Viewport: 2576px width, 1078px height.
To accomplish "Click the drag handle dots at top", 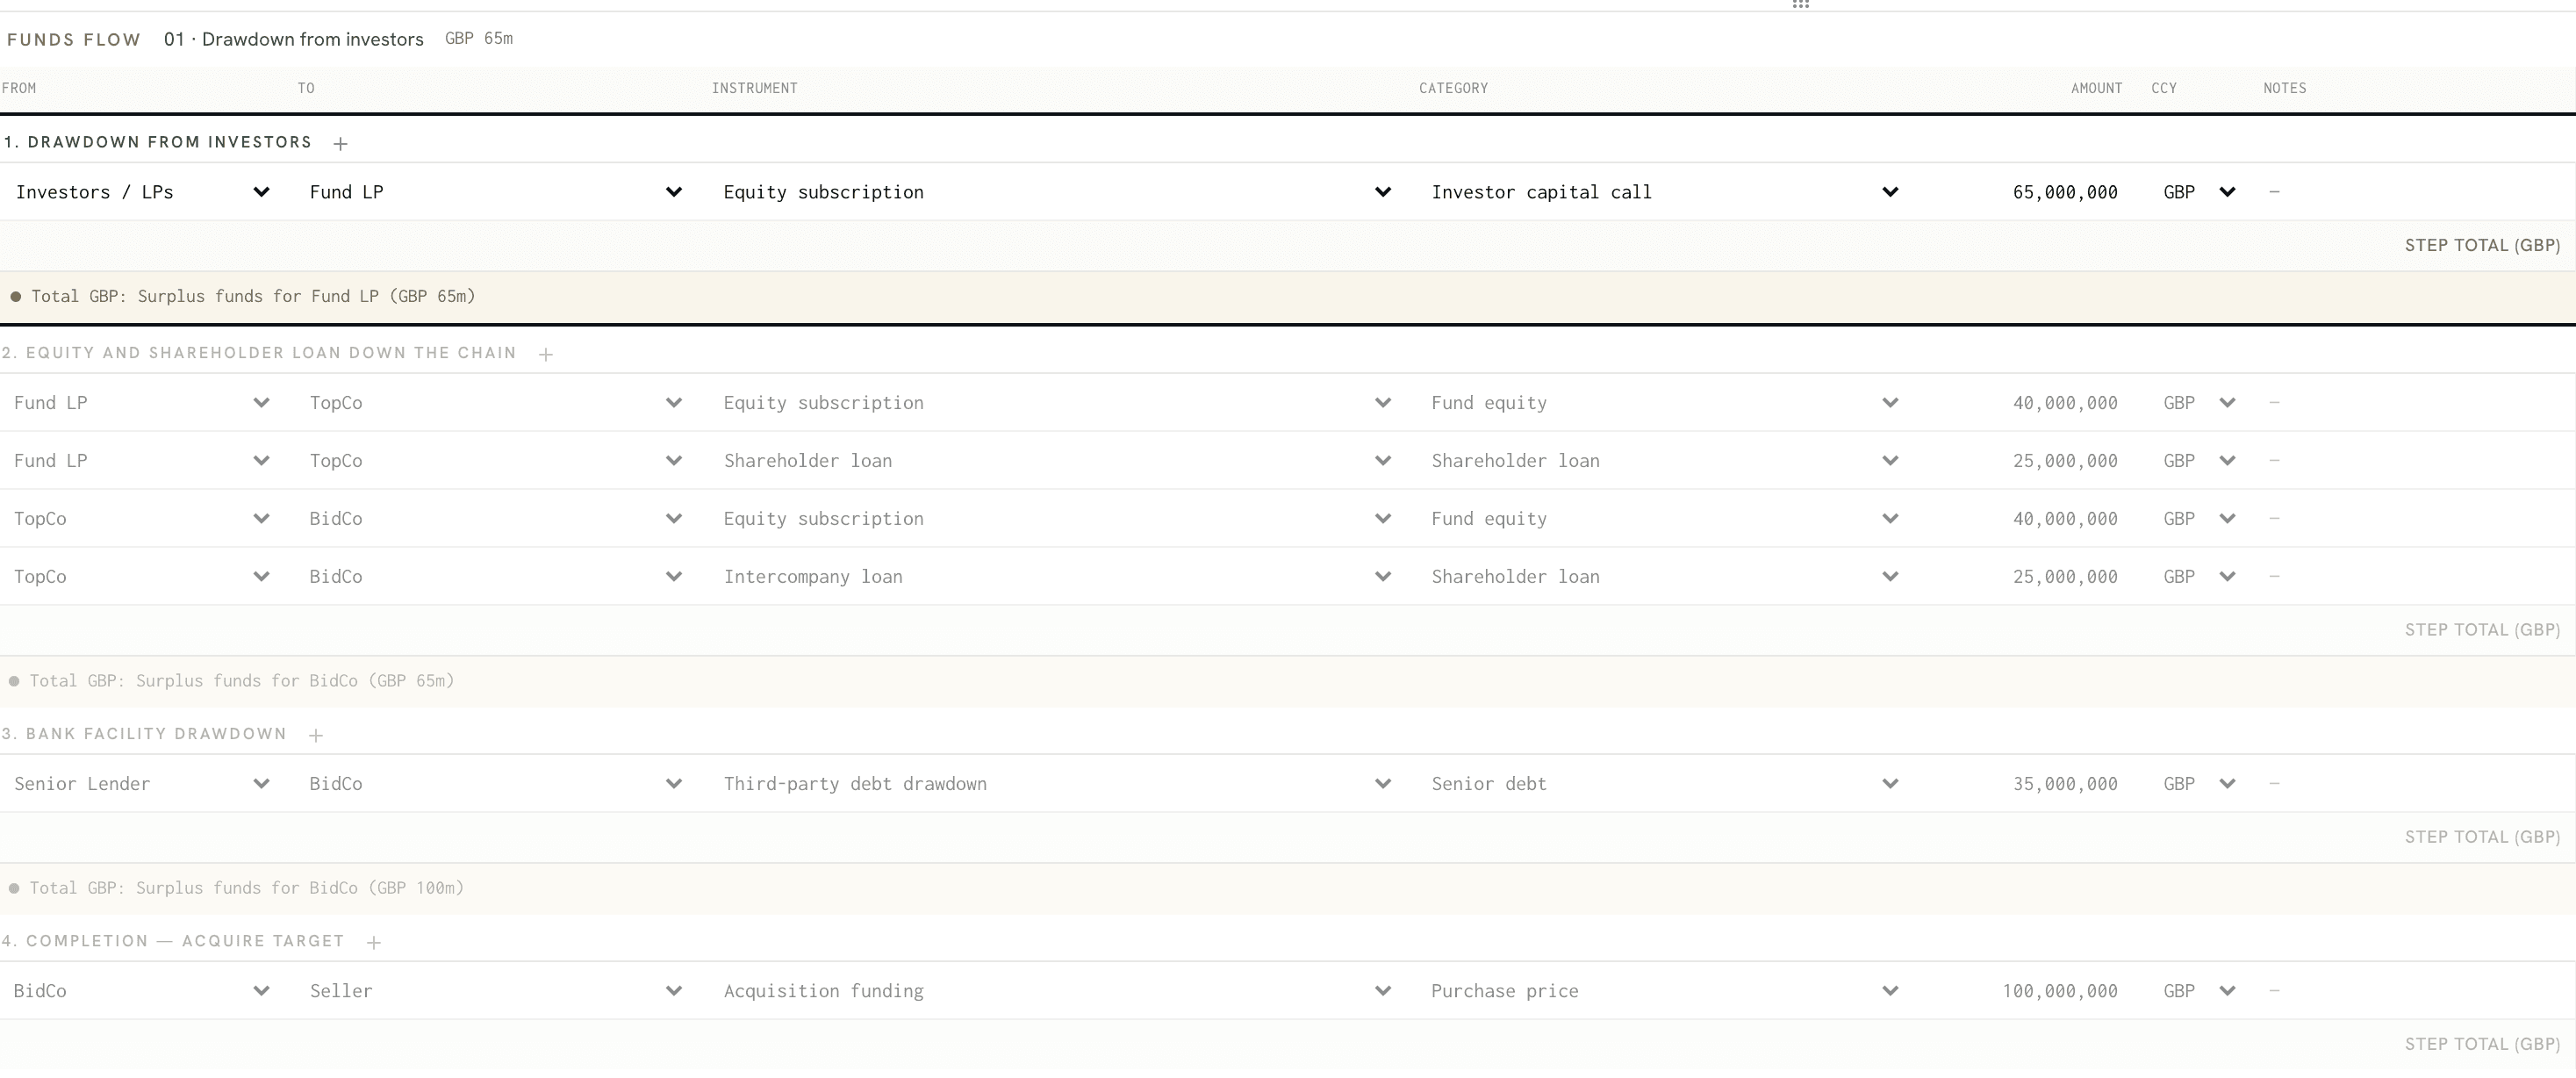I will [1801, 4].
